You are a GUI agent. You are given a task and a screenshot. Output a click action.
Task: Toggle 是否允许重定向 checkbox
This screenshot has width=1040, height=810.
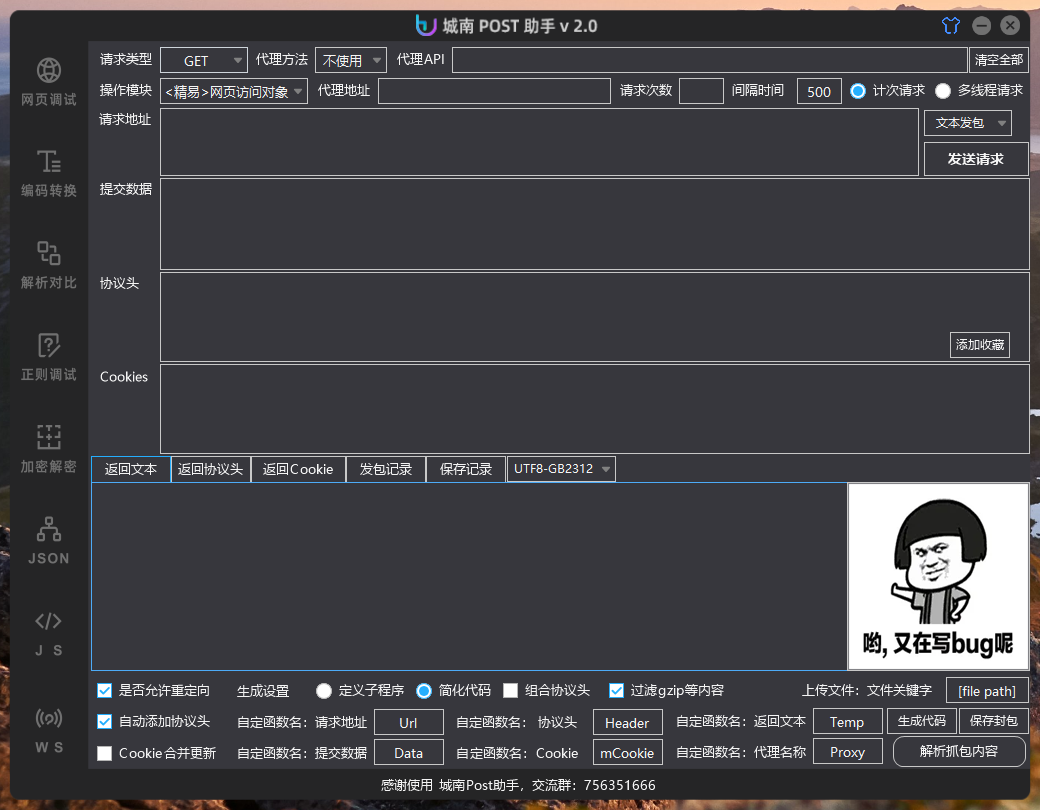point(105,691)
